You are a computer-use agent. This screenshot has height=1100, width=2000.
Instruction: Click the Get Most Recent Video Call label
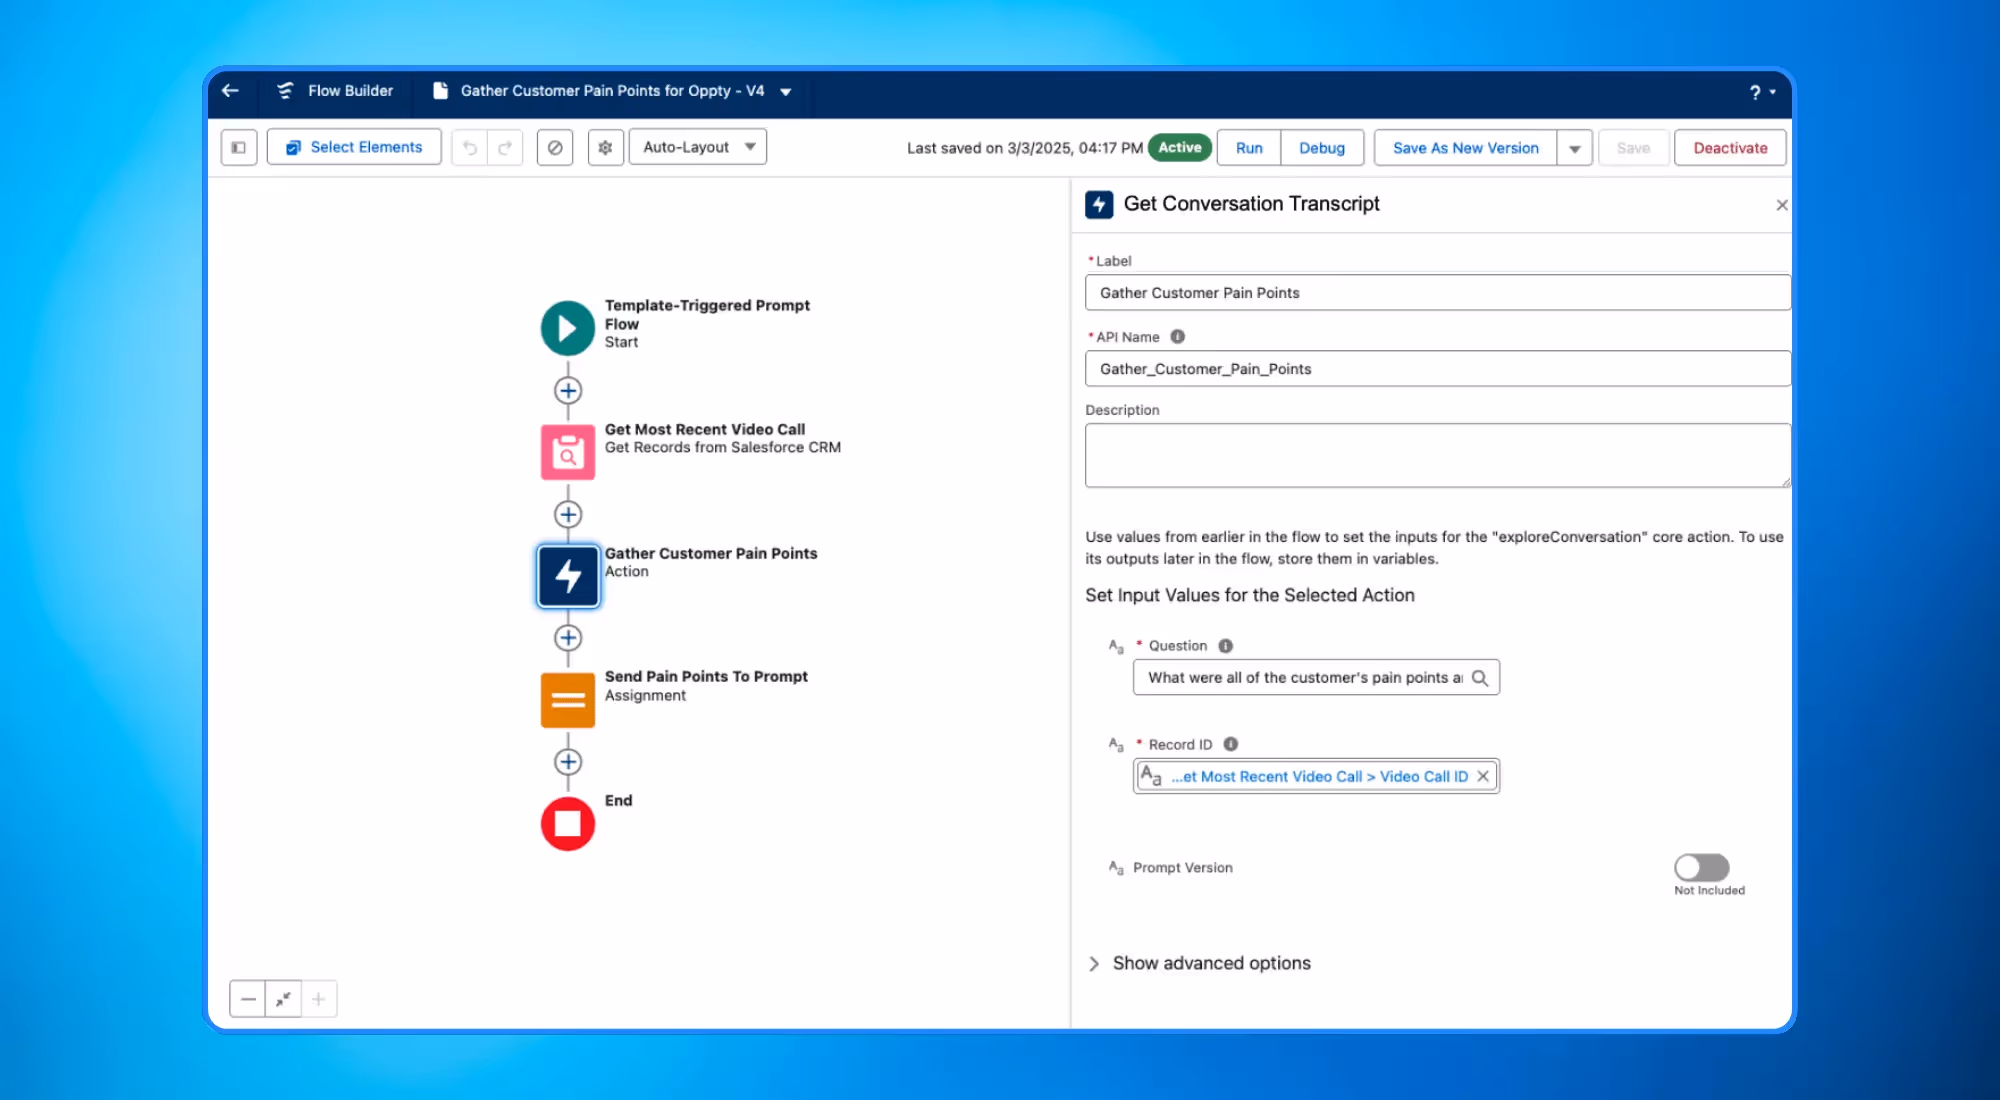point(704,429)
